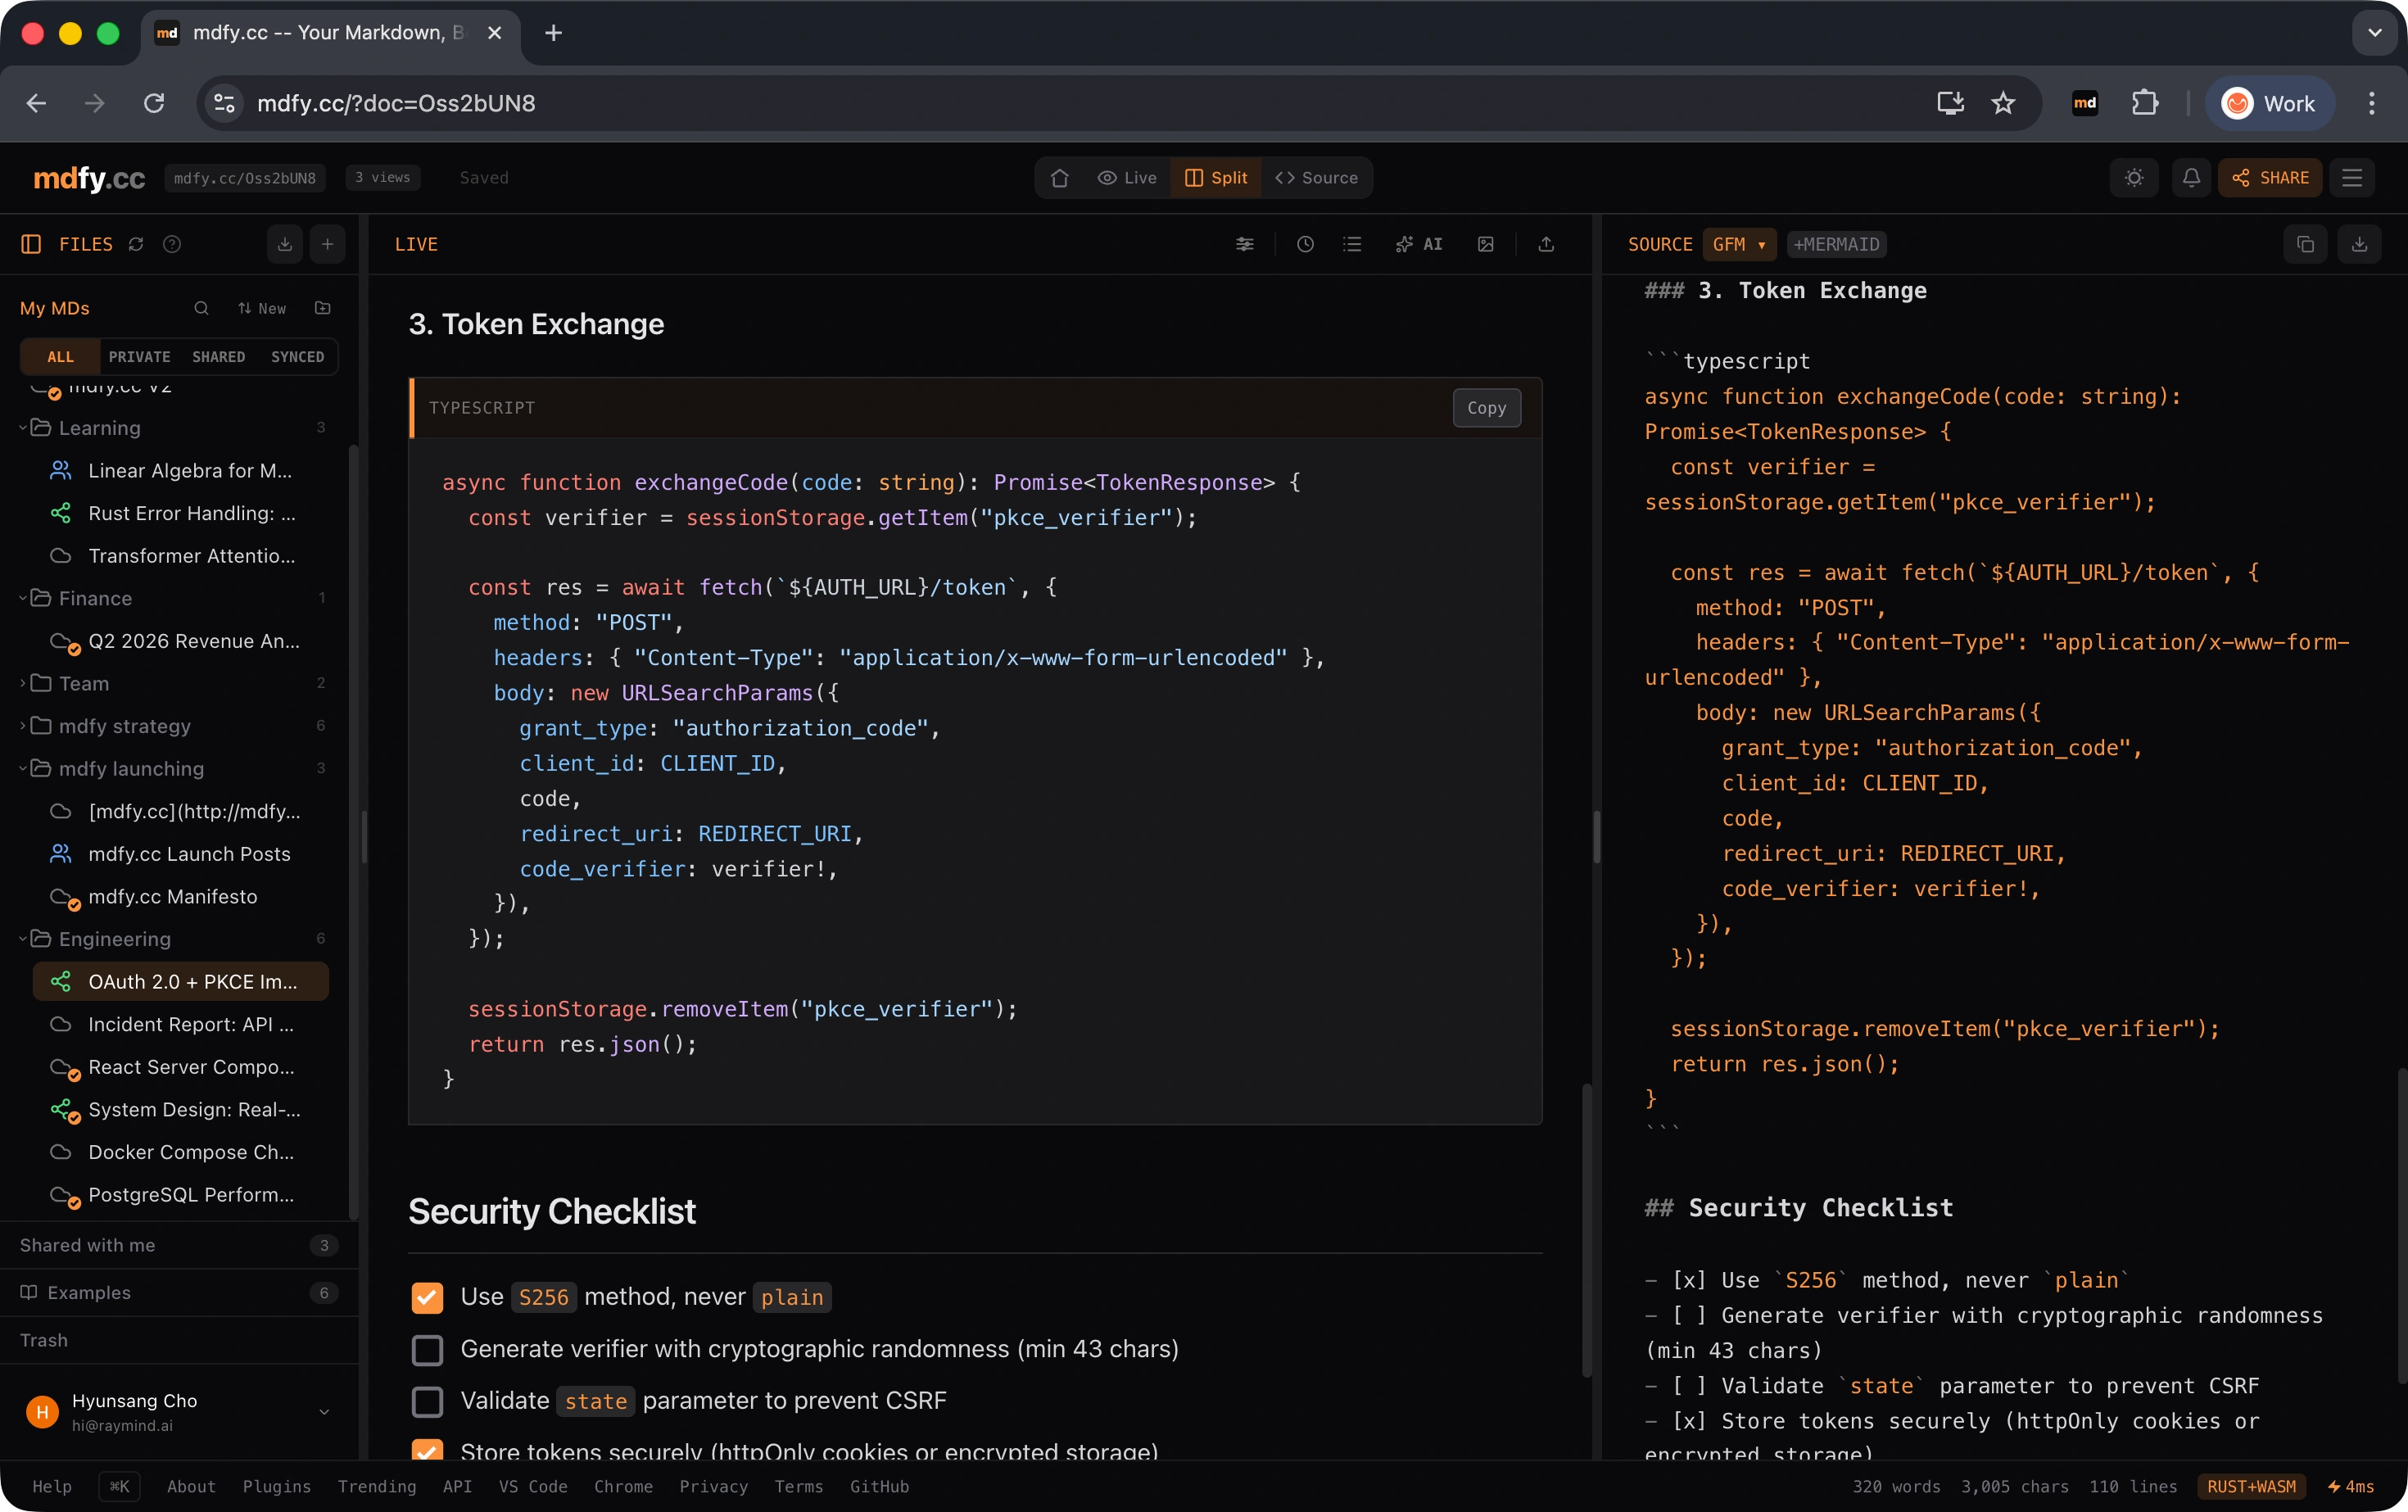Open version history clock icon
Screen dimensions: 2408x1512
tap(1305, 244)
